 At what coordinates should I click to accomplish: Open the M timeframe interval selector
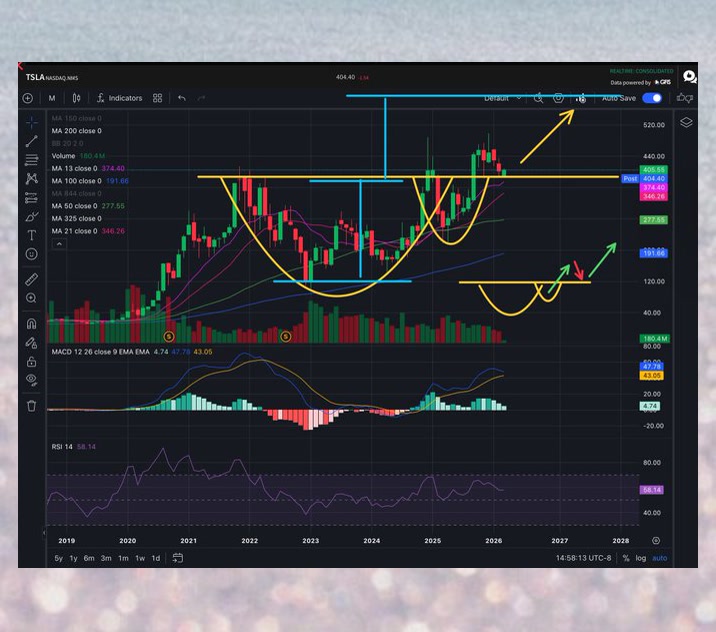coord(52,98)
